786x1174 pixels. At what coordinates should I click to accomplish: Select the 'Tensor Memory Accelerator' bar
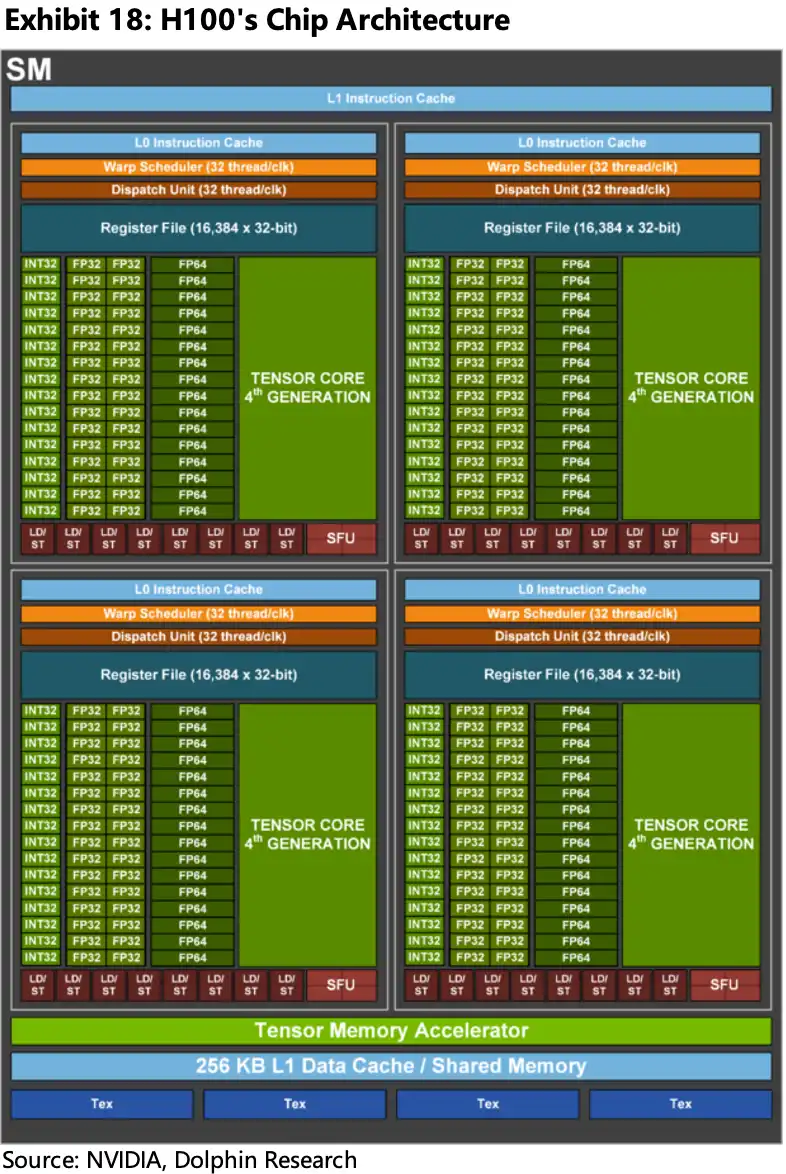(391, 1031)
